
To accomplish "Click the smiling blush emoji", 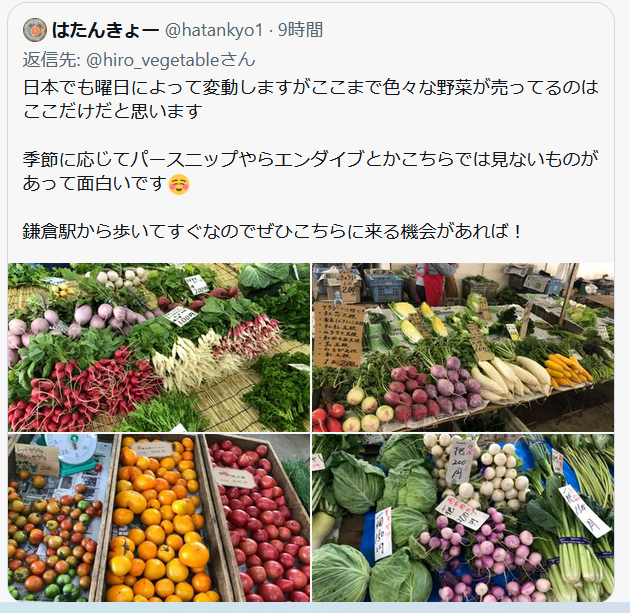I will pos(179,184).
